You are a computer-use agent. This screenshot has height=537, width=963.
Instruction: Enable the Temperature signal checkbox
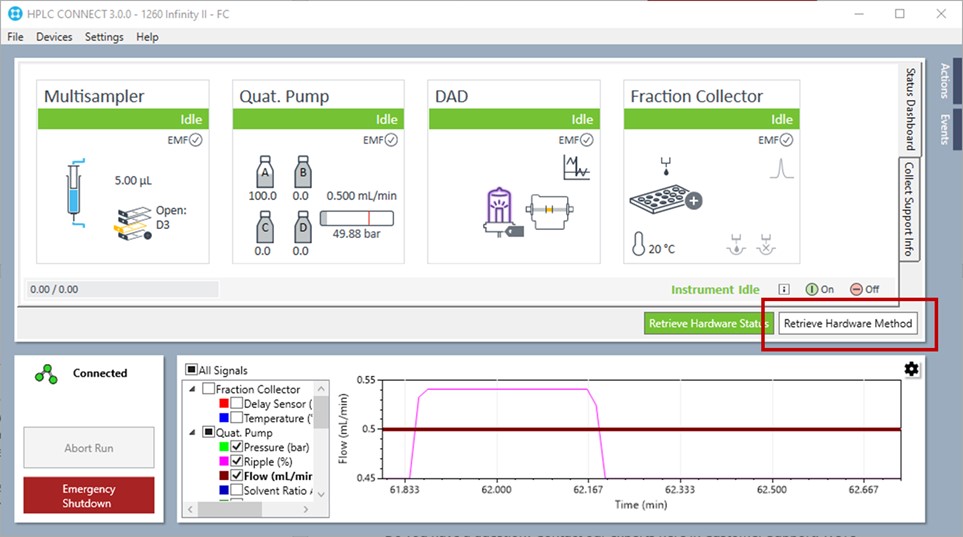tap(236, 418)
